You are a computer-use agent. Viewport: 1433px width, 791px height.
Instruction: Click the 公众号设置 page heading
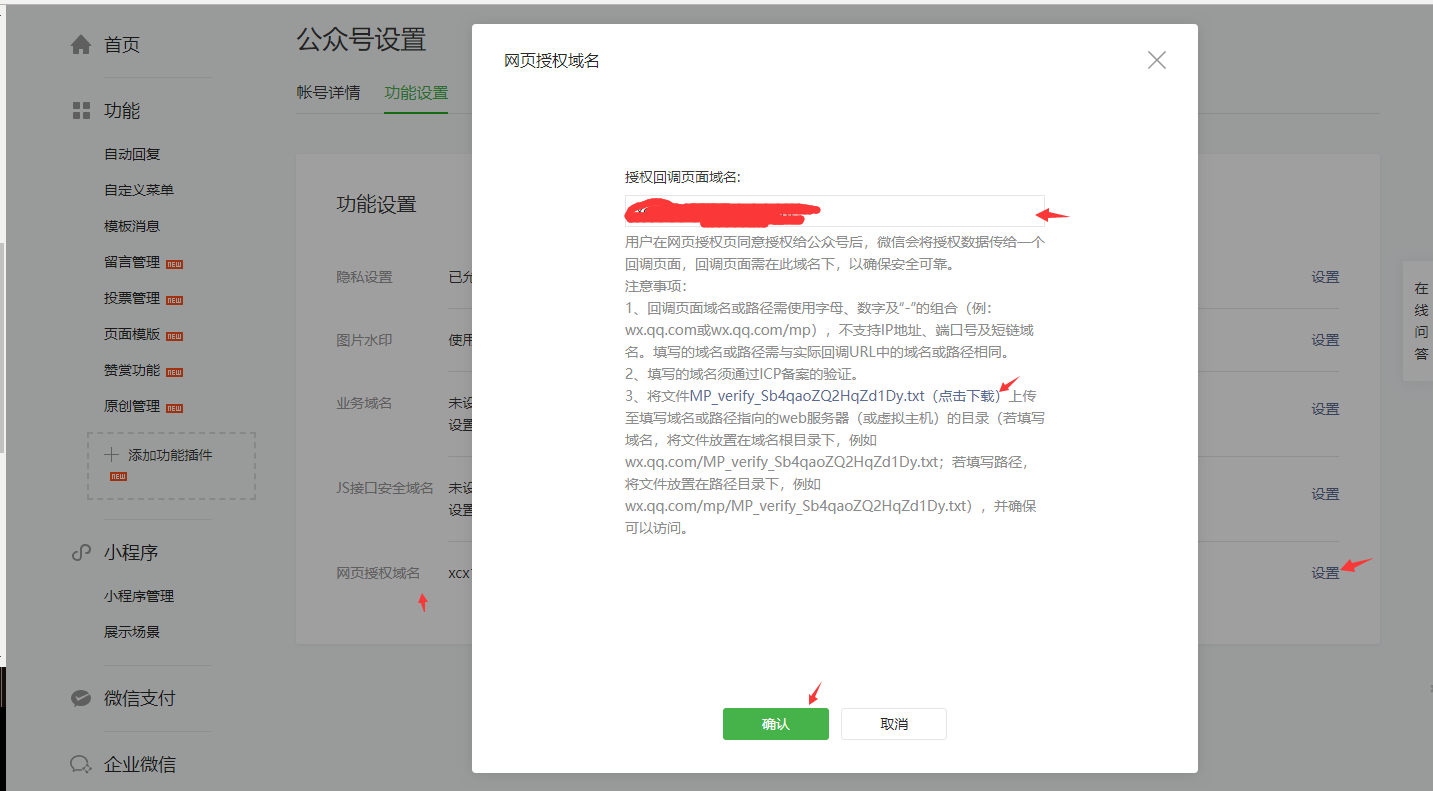click(361, 40)
